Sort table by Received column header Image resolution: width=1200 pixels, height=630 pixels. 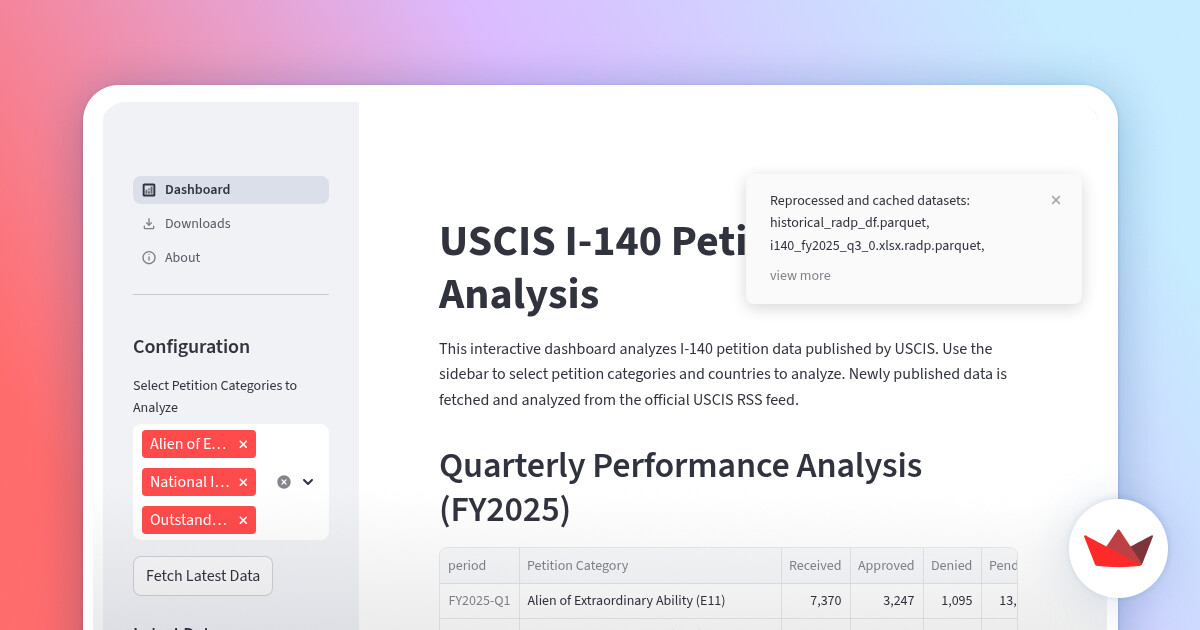tap(815, 566)
